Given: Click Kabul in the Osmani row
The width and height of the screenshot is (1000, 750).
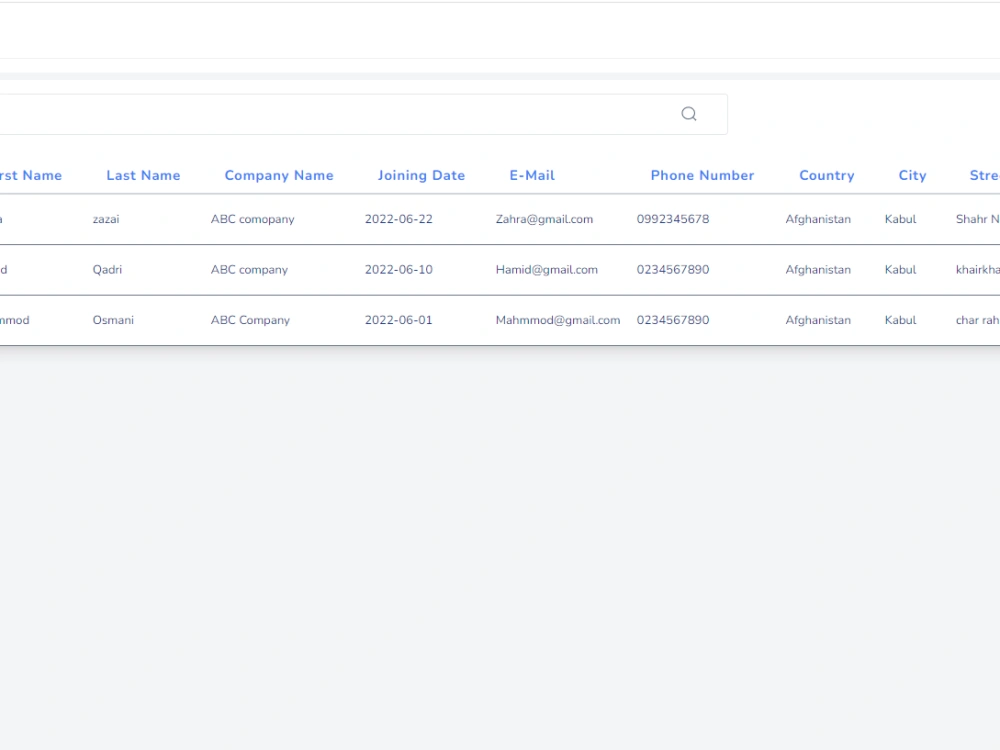Looking at the screenshot, I should (x=901, y=320).
